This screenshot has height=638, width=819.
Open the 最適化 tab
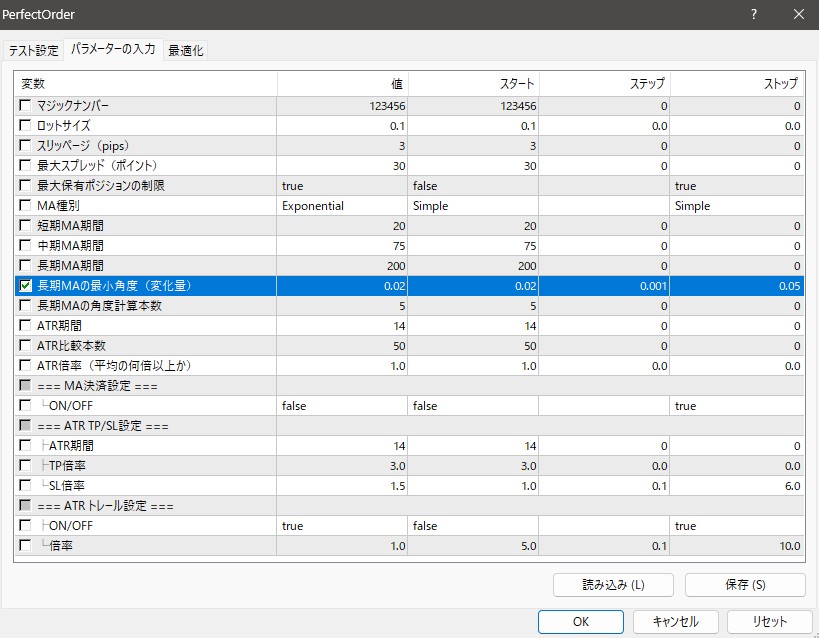coord(185,48)
